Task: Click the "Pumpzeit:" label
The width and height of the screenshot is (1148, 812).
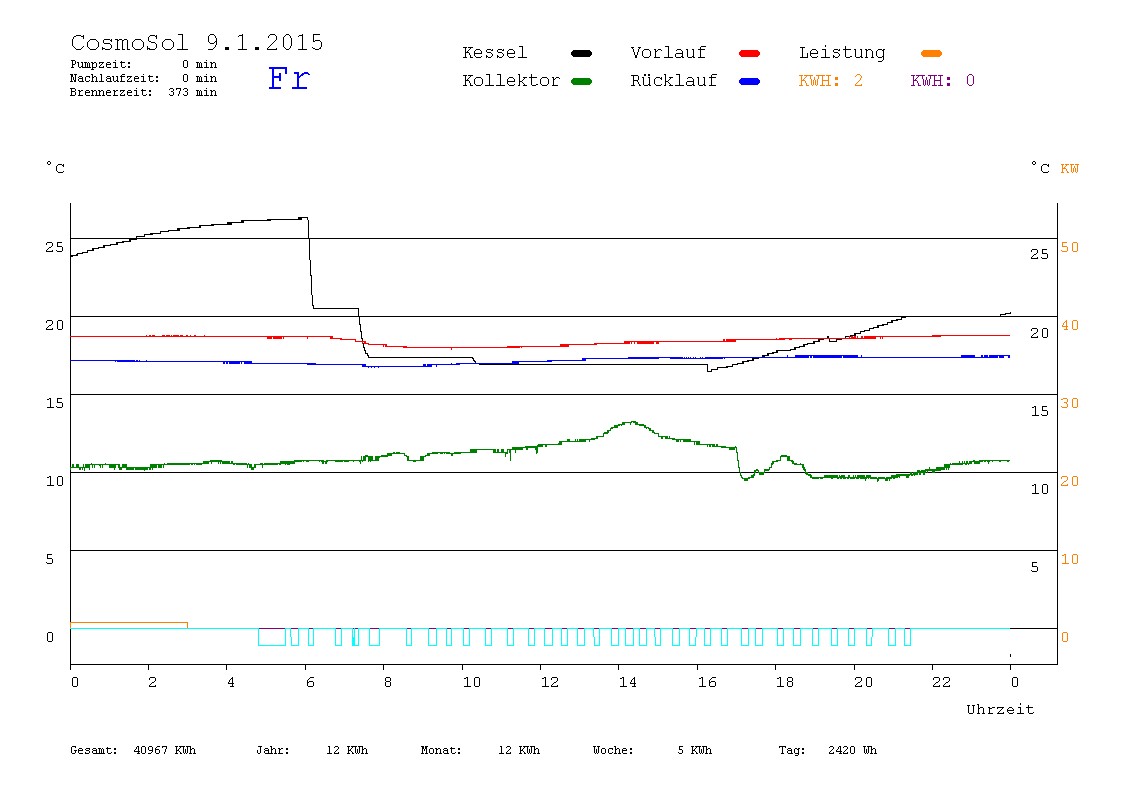Action: point(101,64)
